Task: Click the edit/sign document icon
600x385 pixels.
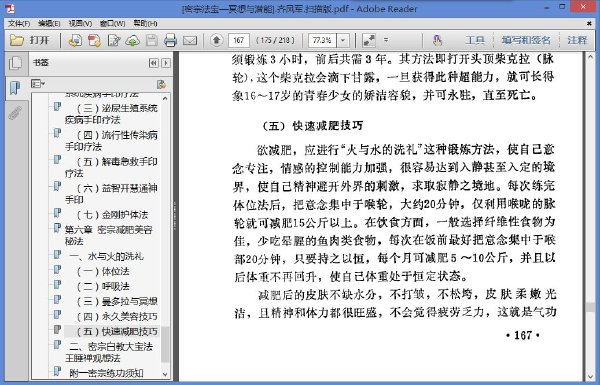Action: (x=114, y=40)
